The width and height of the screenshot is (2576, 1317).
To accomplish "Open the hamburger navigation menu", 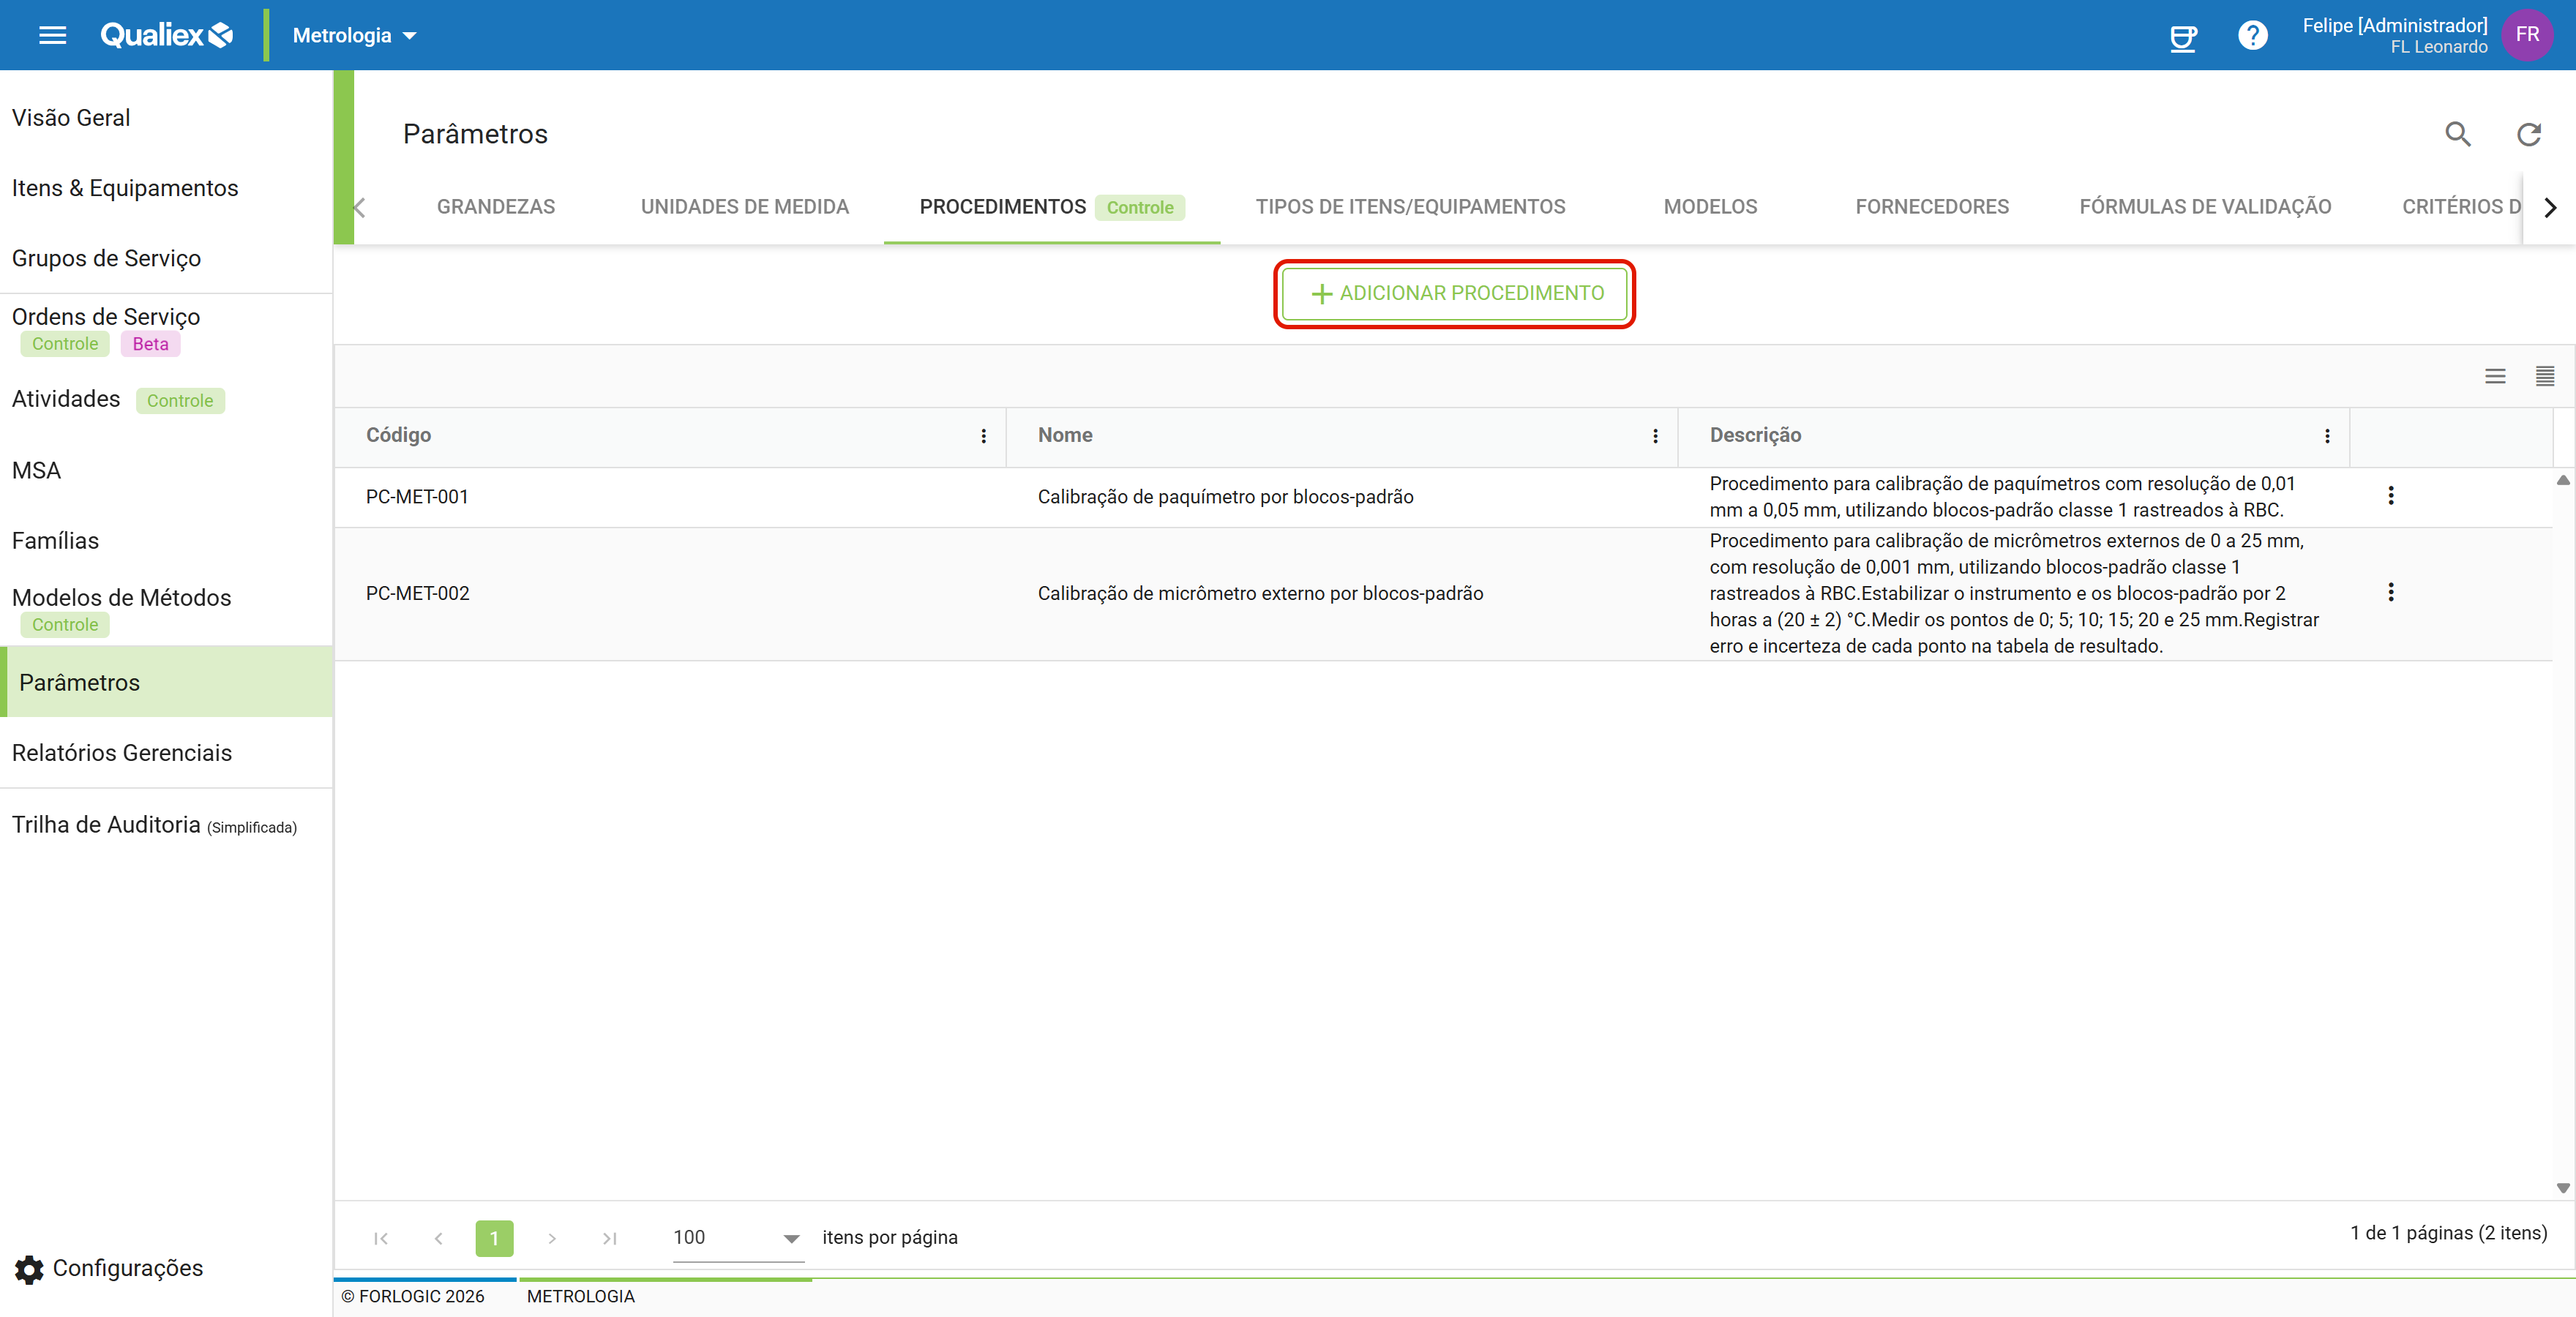I will tap(52, 35).
